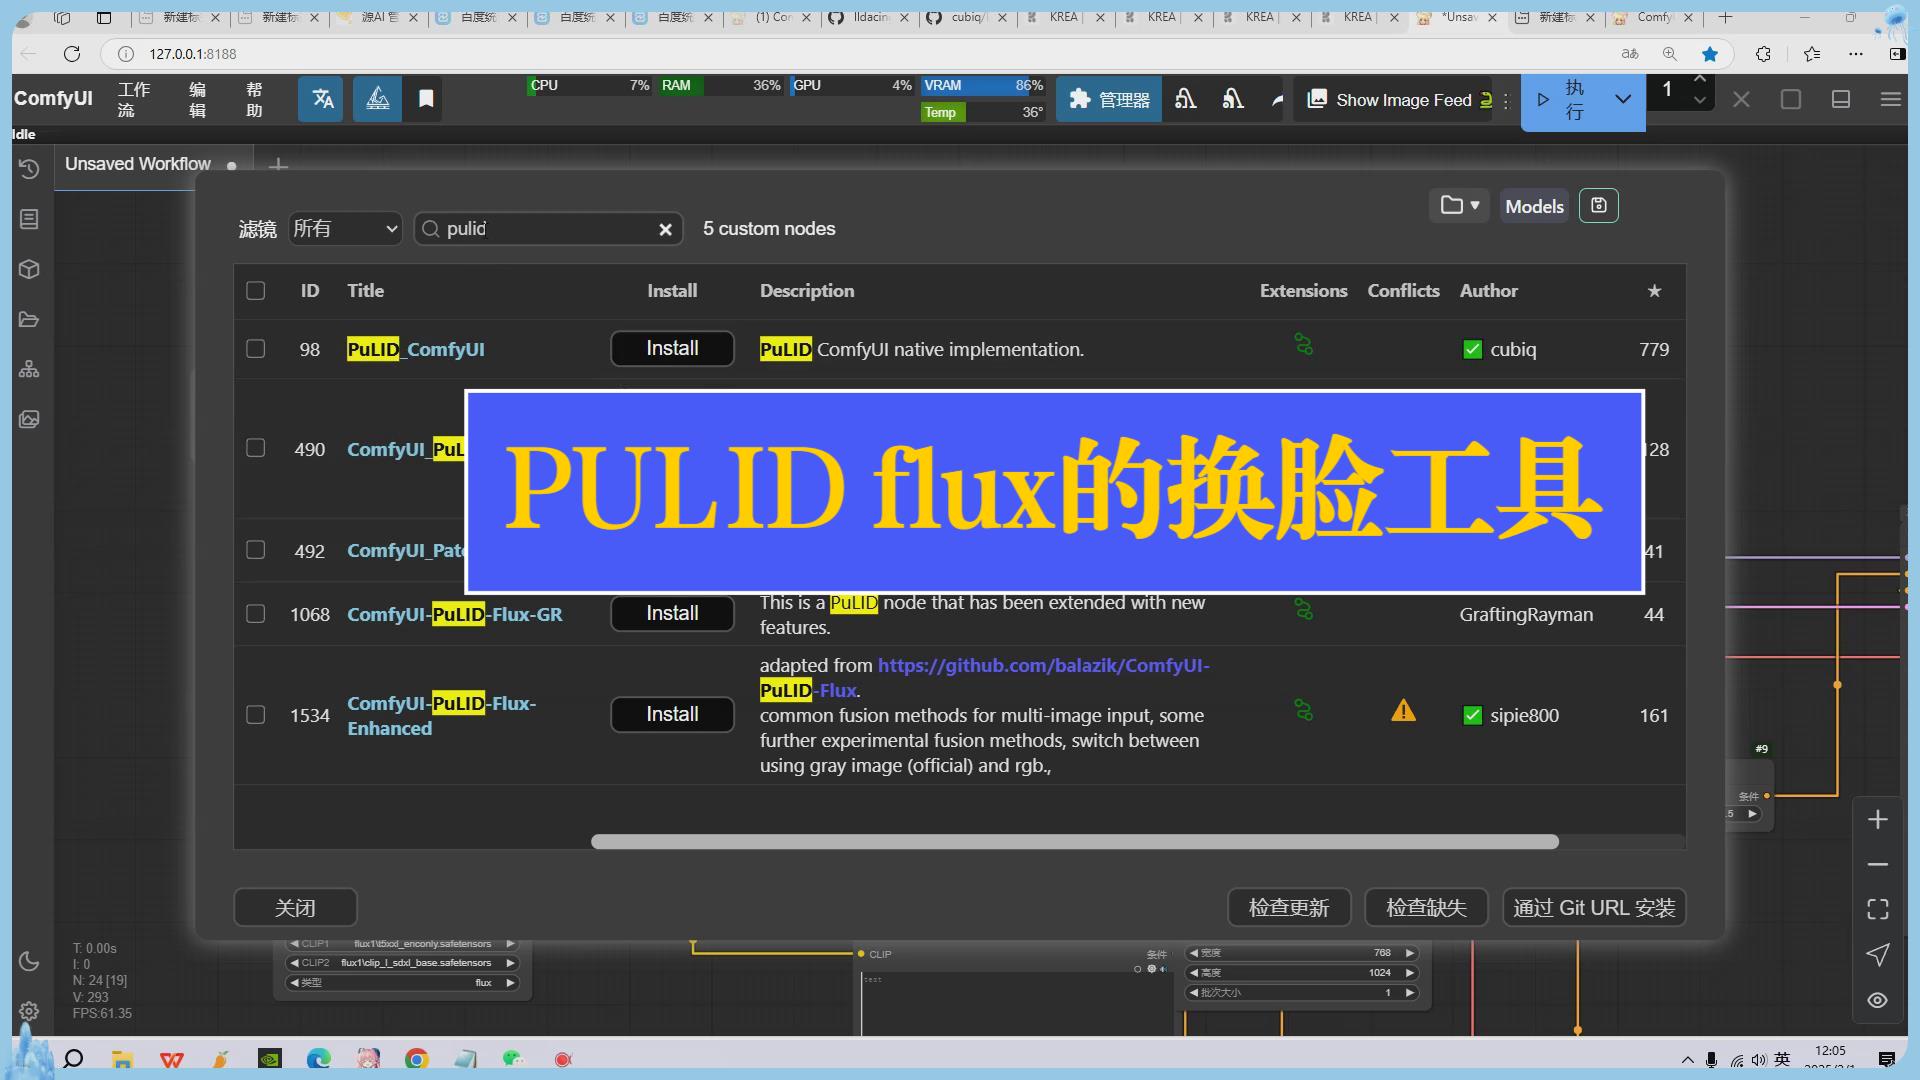Open the image gallery sidebar icon
The image size is (1920, 1080).
pyautogui.click(x=29, y=419)
